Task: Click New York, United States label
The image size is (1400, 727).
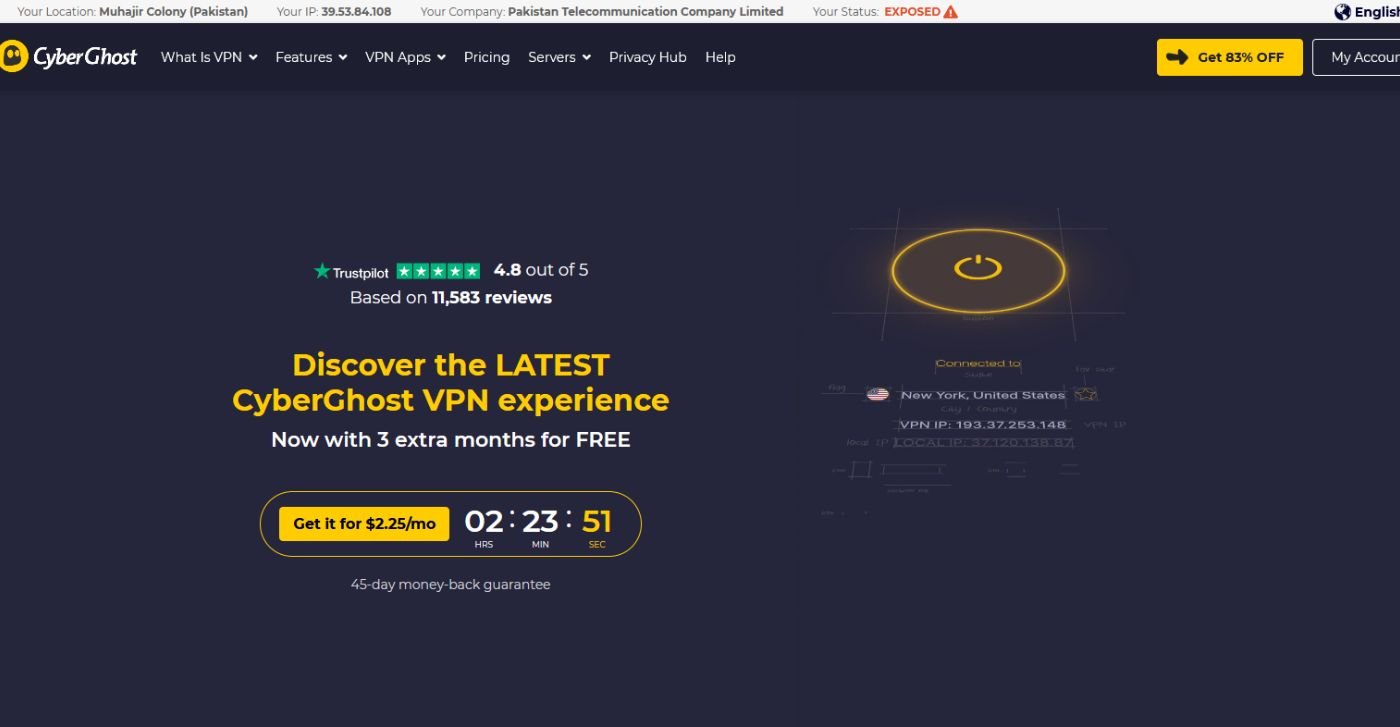Action: [983, 394]
